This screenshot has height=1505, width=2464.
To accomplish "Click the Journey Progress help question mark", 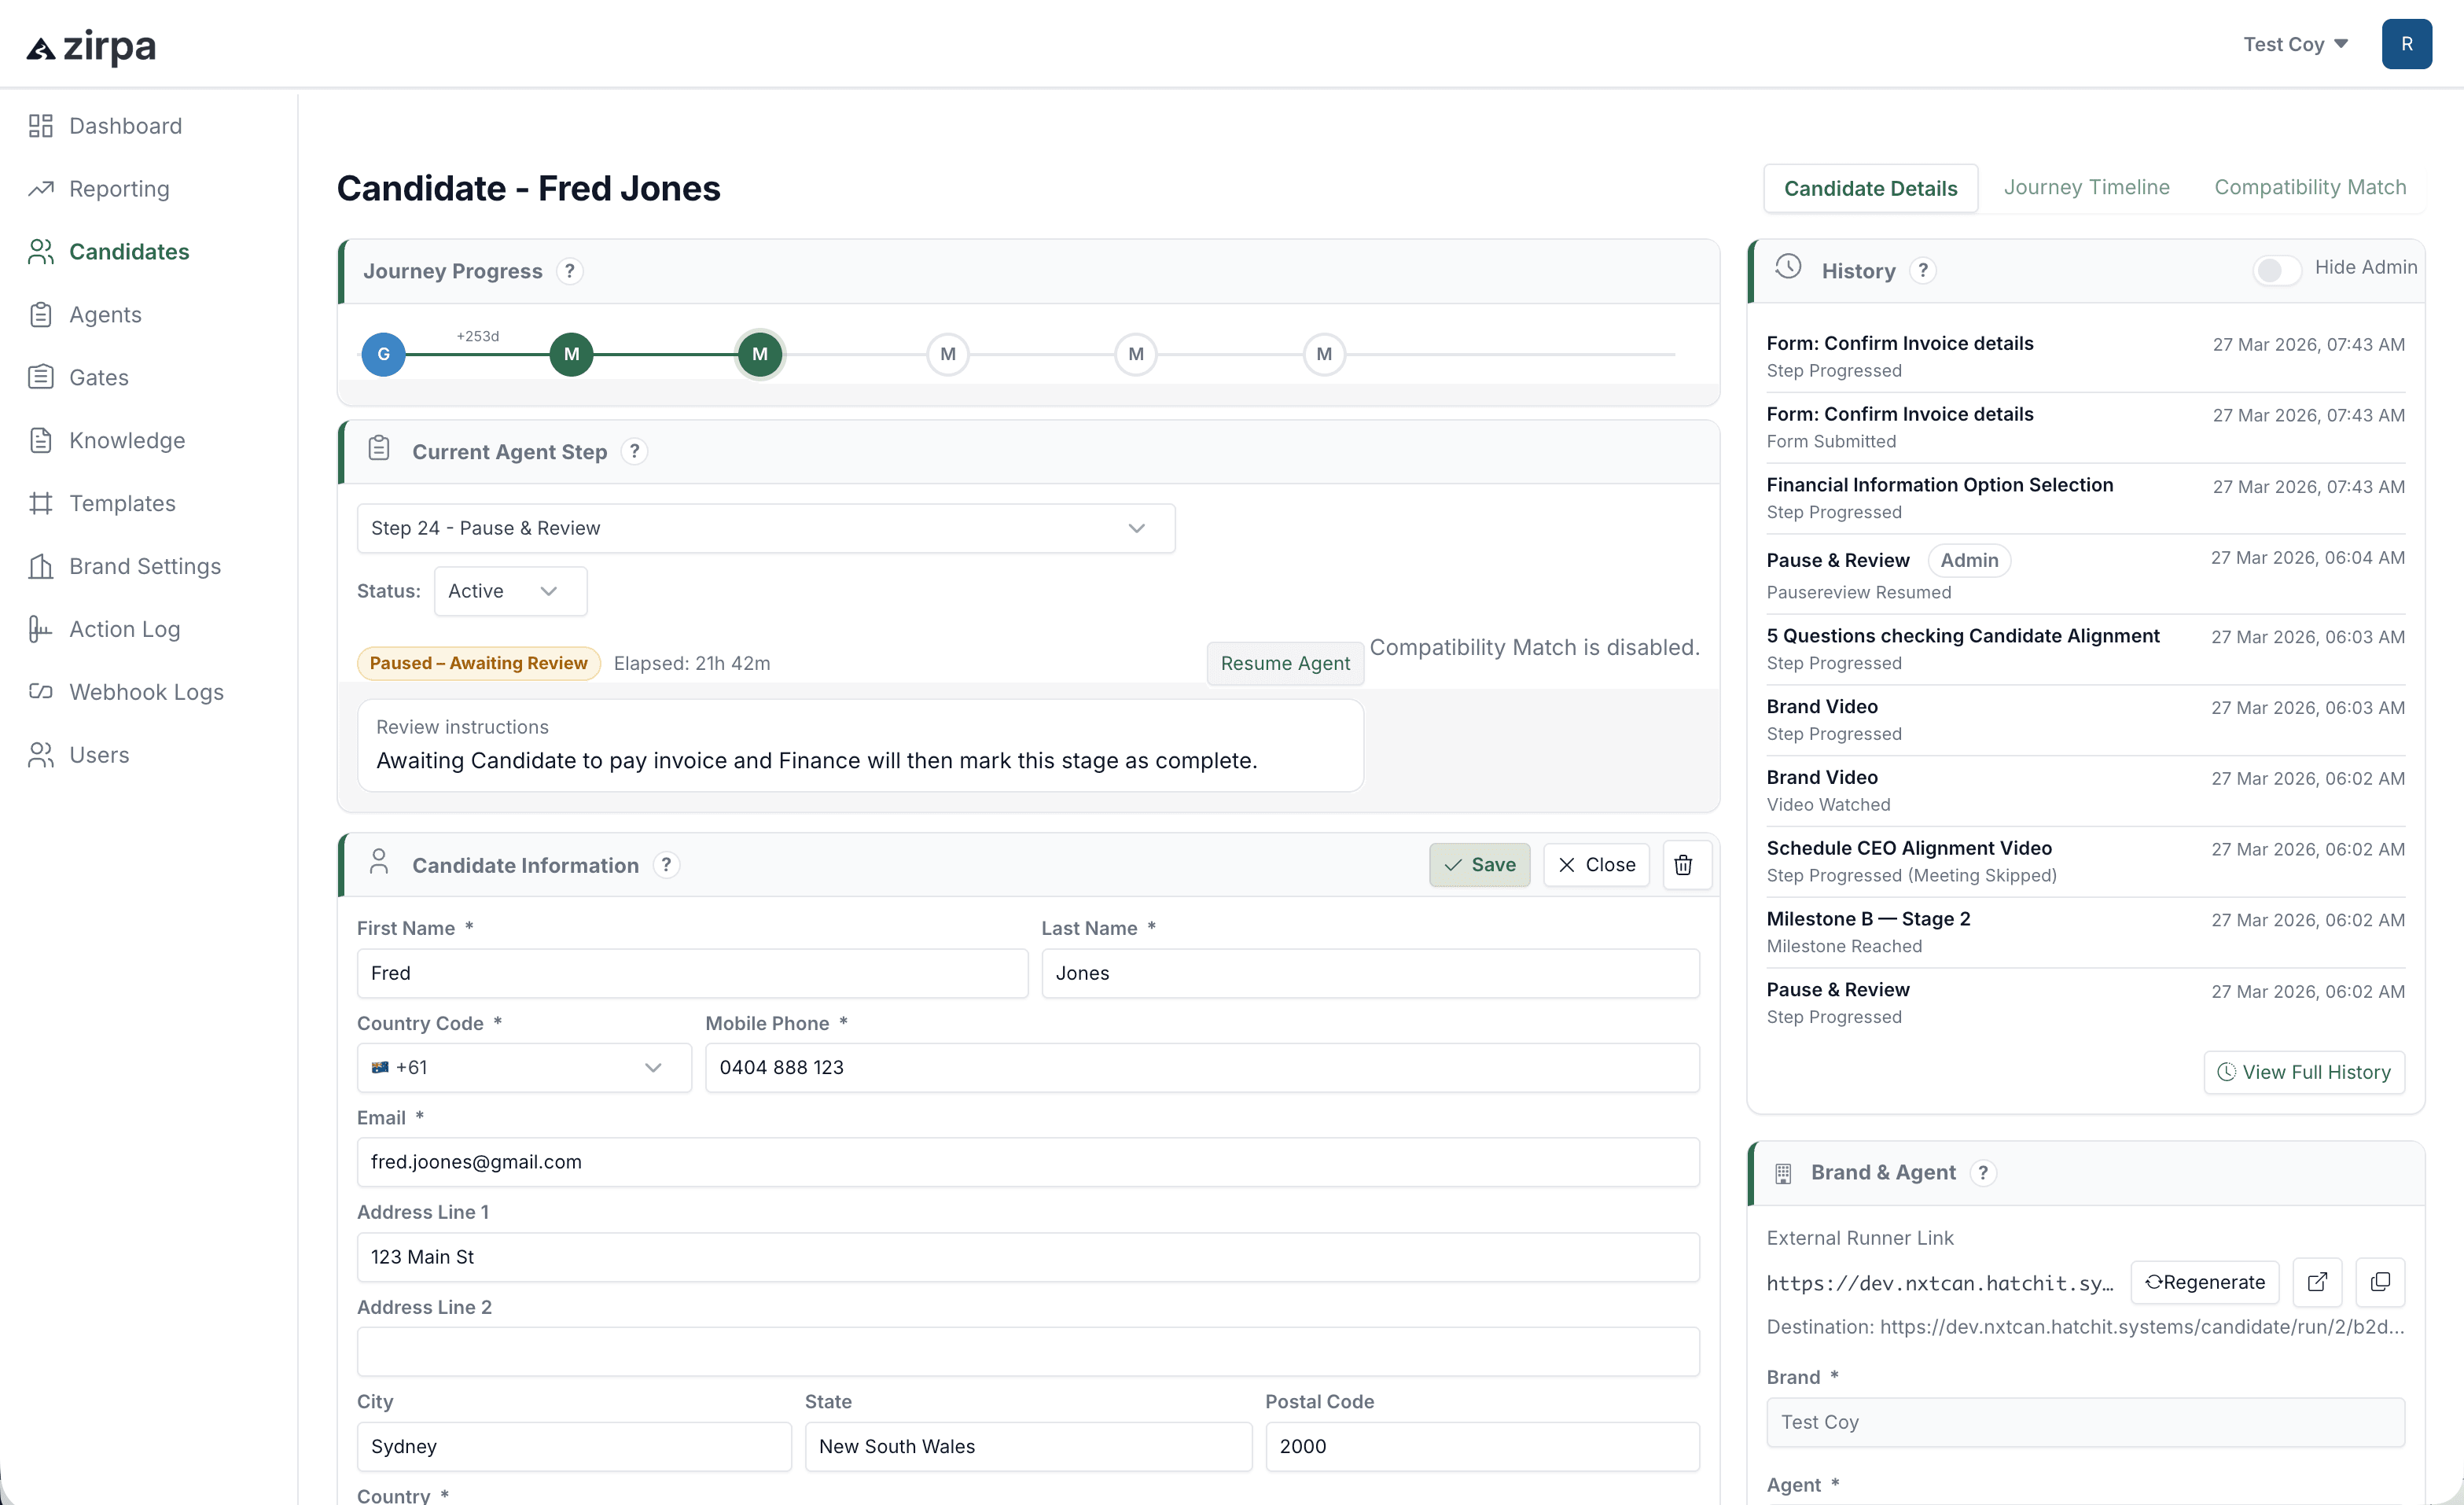I will 570,271.
